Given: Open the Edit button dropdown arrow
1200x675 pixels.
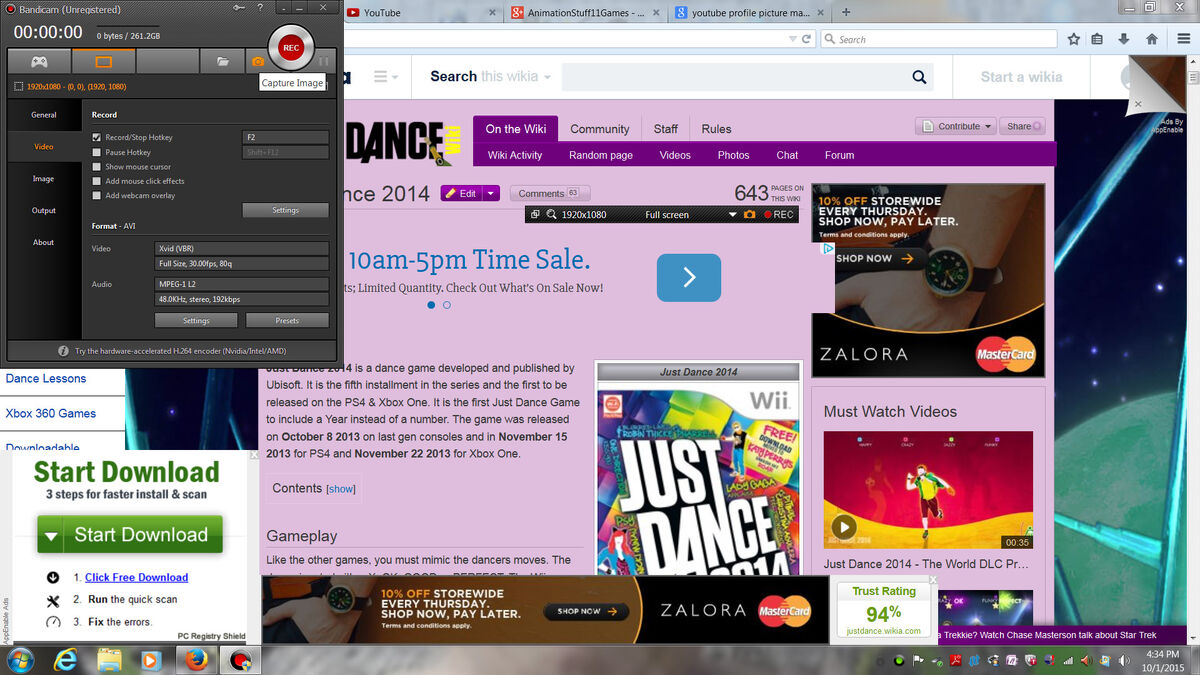Looking at the screenshot, I should point(490,194).
